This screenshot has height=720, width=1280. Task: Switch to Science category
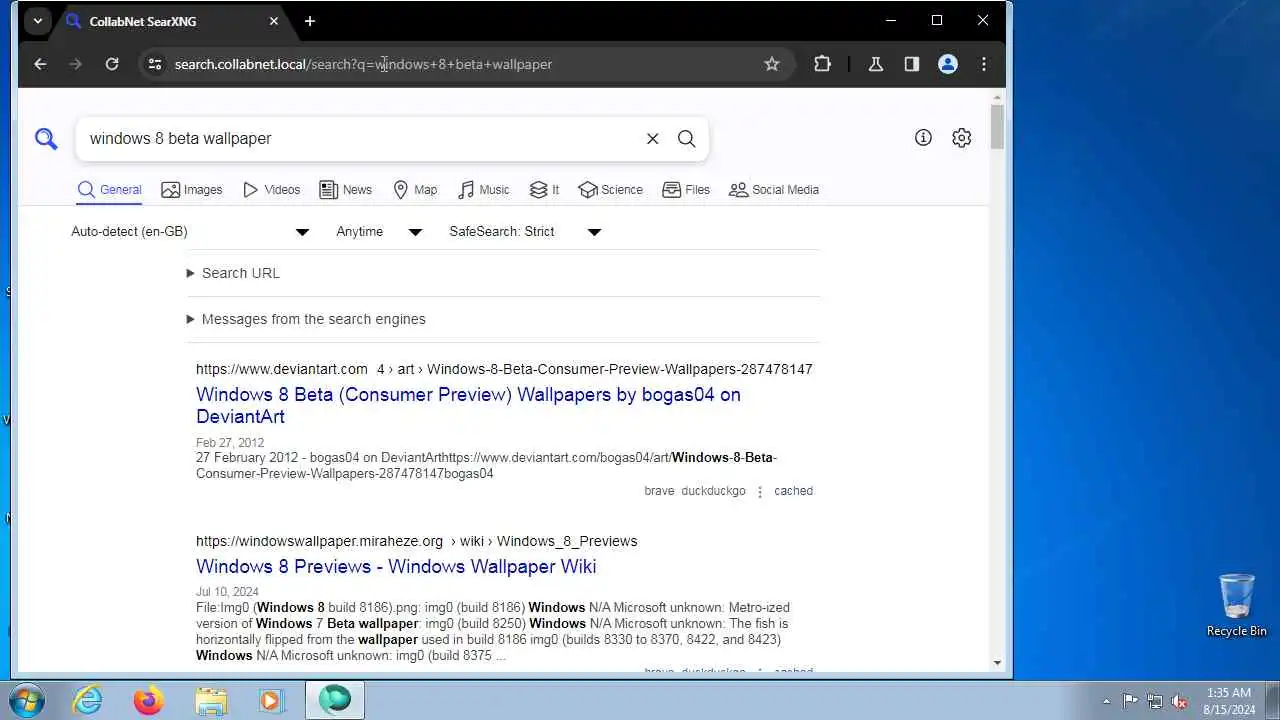coord(610,190)
